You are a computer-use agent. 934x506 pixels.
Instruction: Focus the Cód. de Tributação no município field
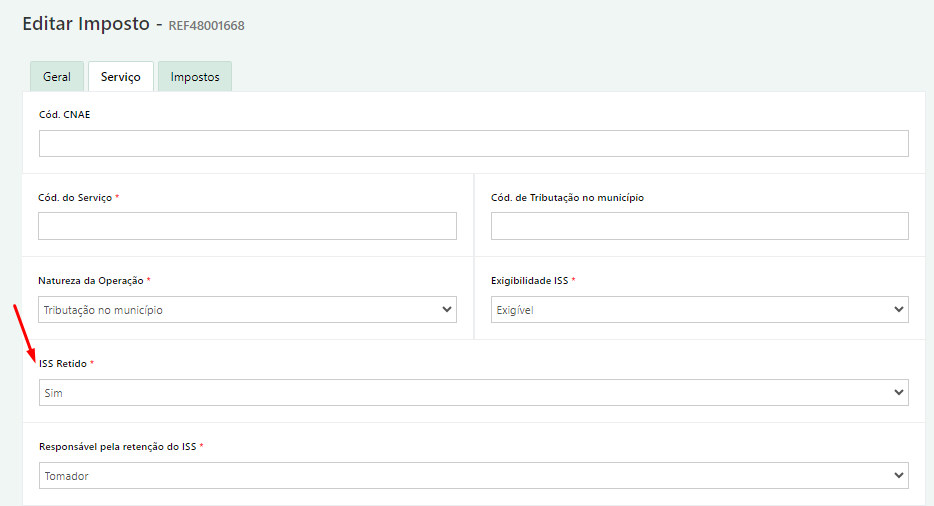click(699, 226)
